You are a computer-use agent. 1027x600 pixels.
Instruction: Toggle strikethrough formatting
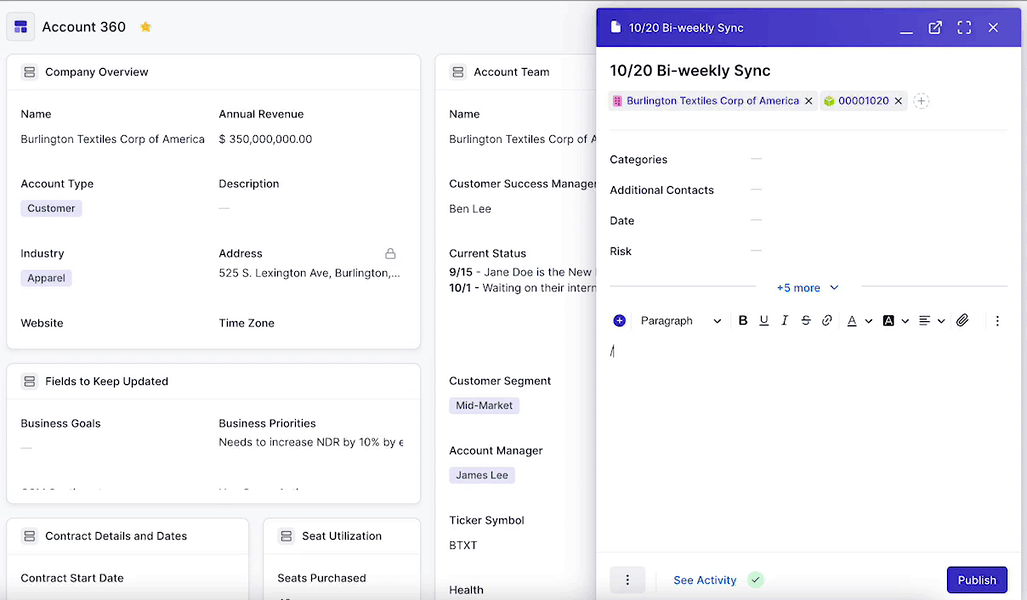point(806,320)
